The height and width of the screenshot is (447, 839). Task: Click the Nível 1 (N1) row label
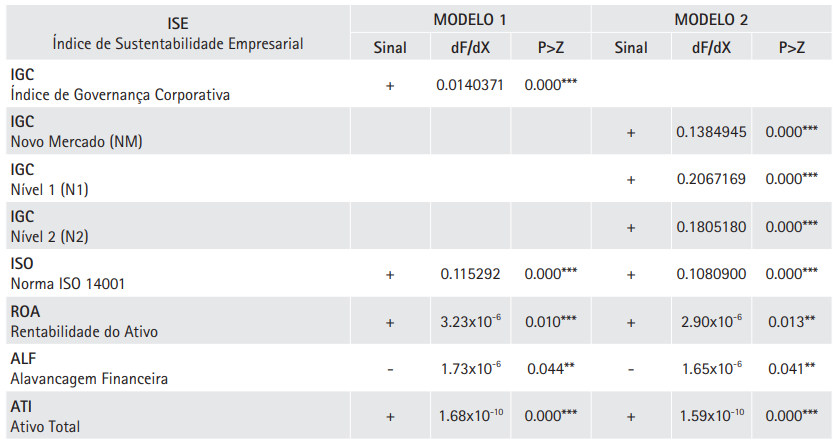(x=56, y=189)
